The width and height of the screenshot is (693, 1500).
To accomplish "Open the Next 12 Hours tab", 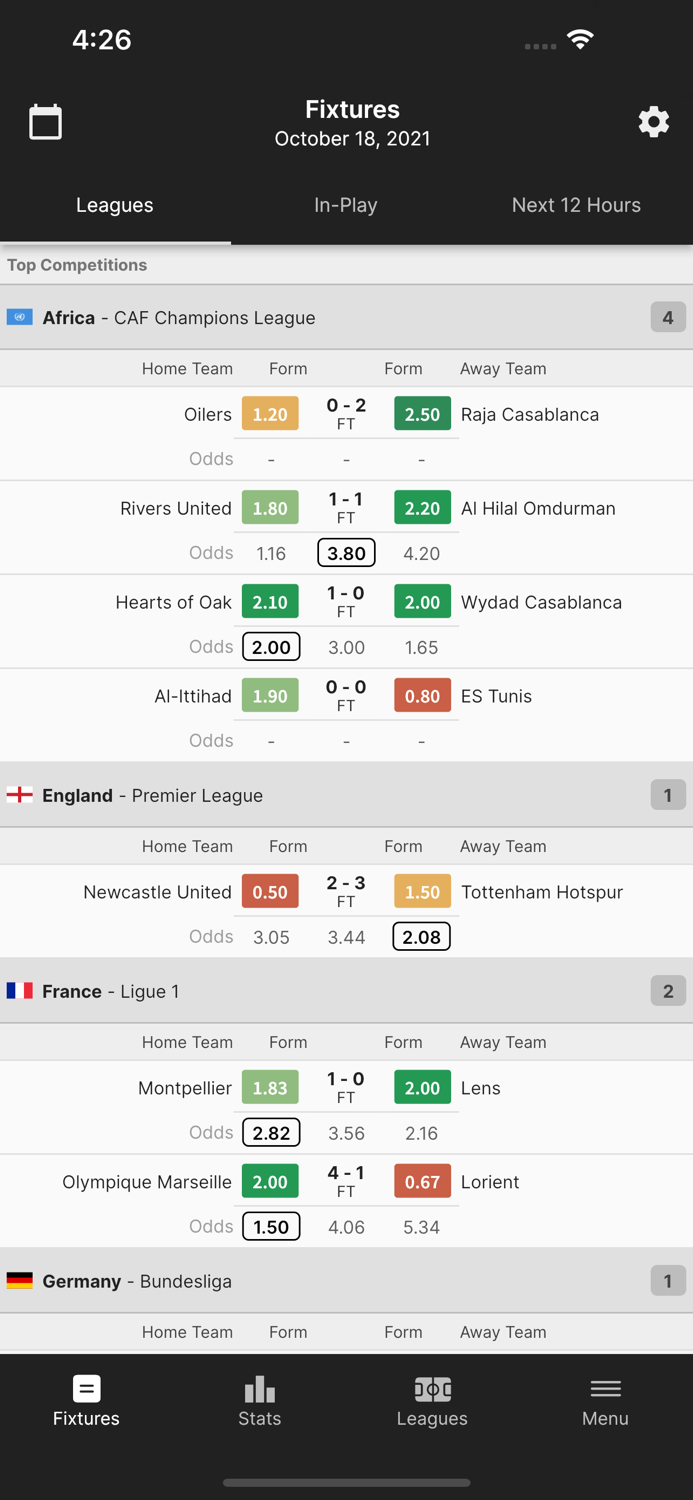I will (x=577, y=205).
